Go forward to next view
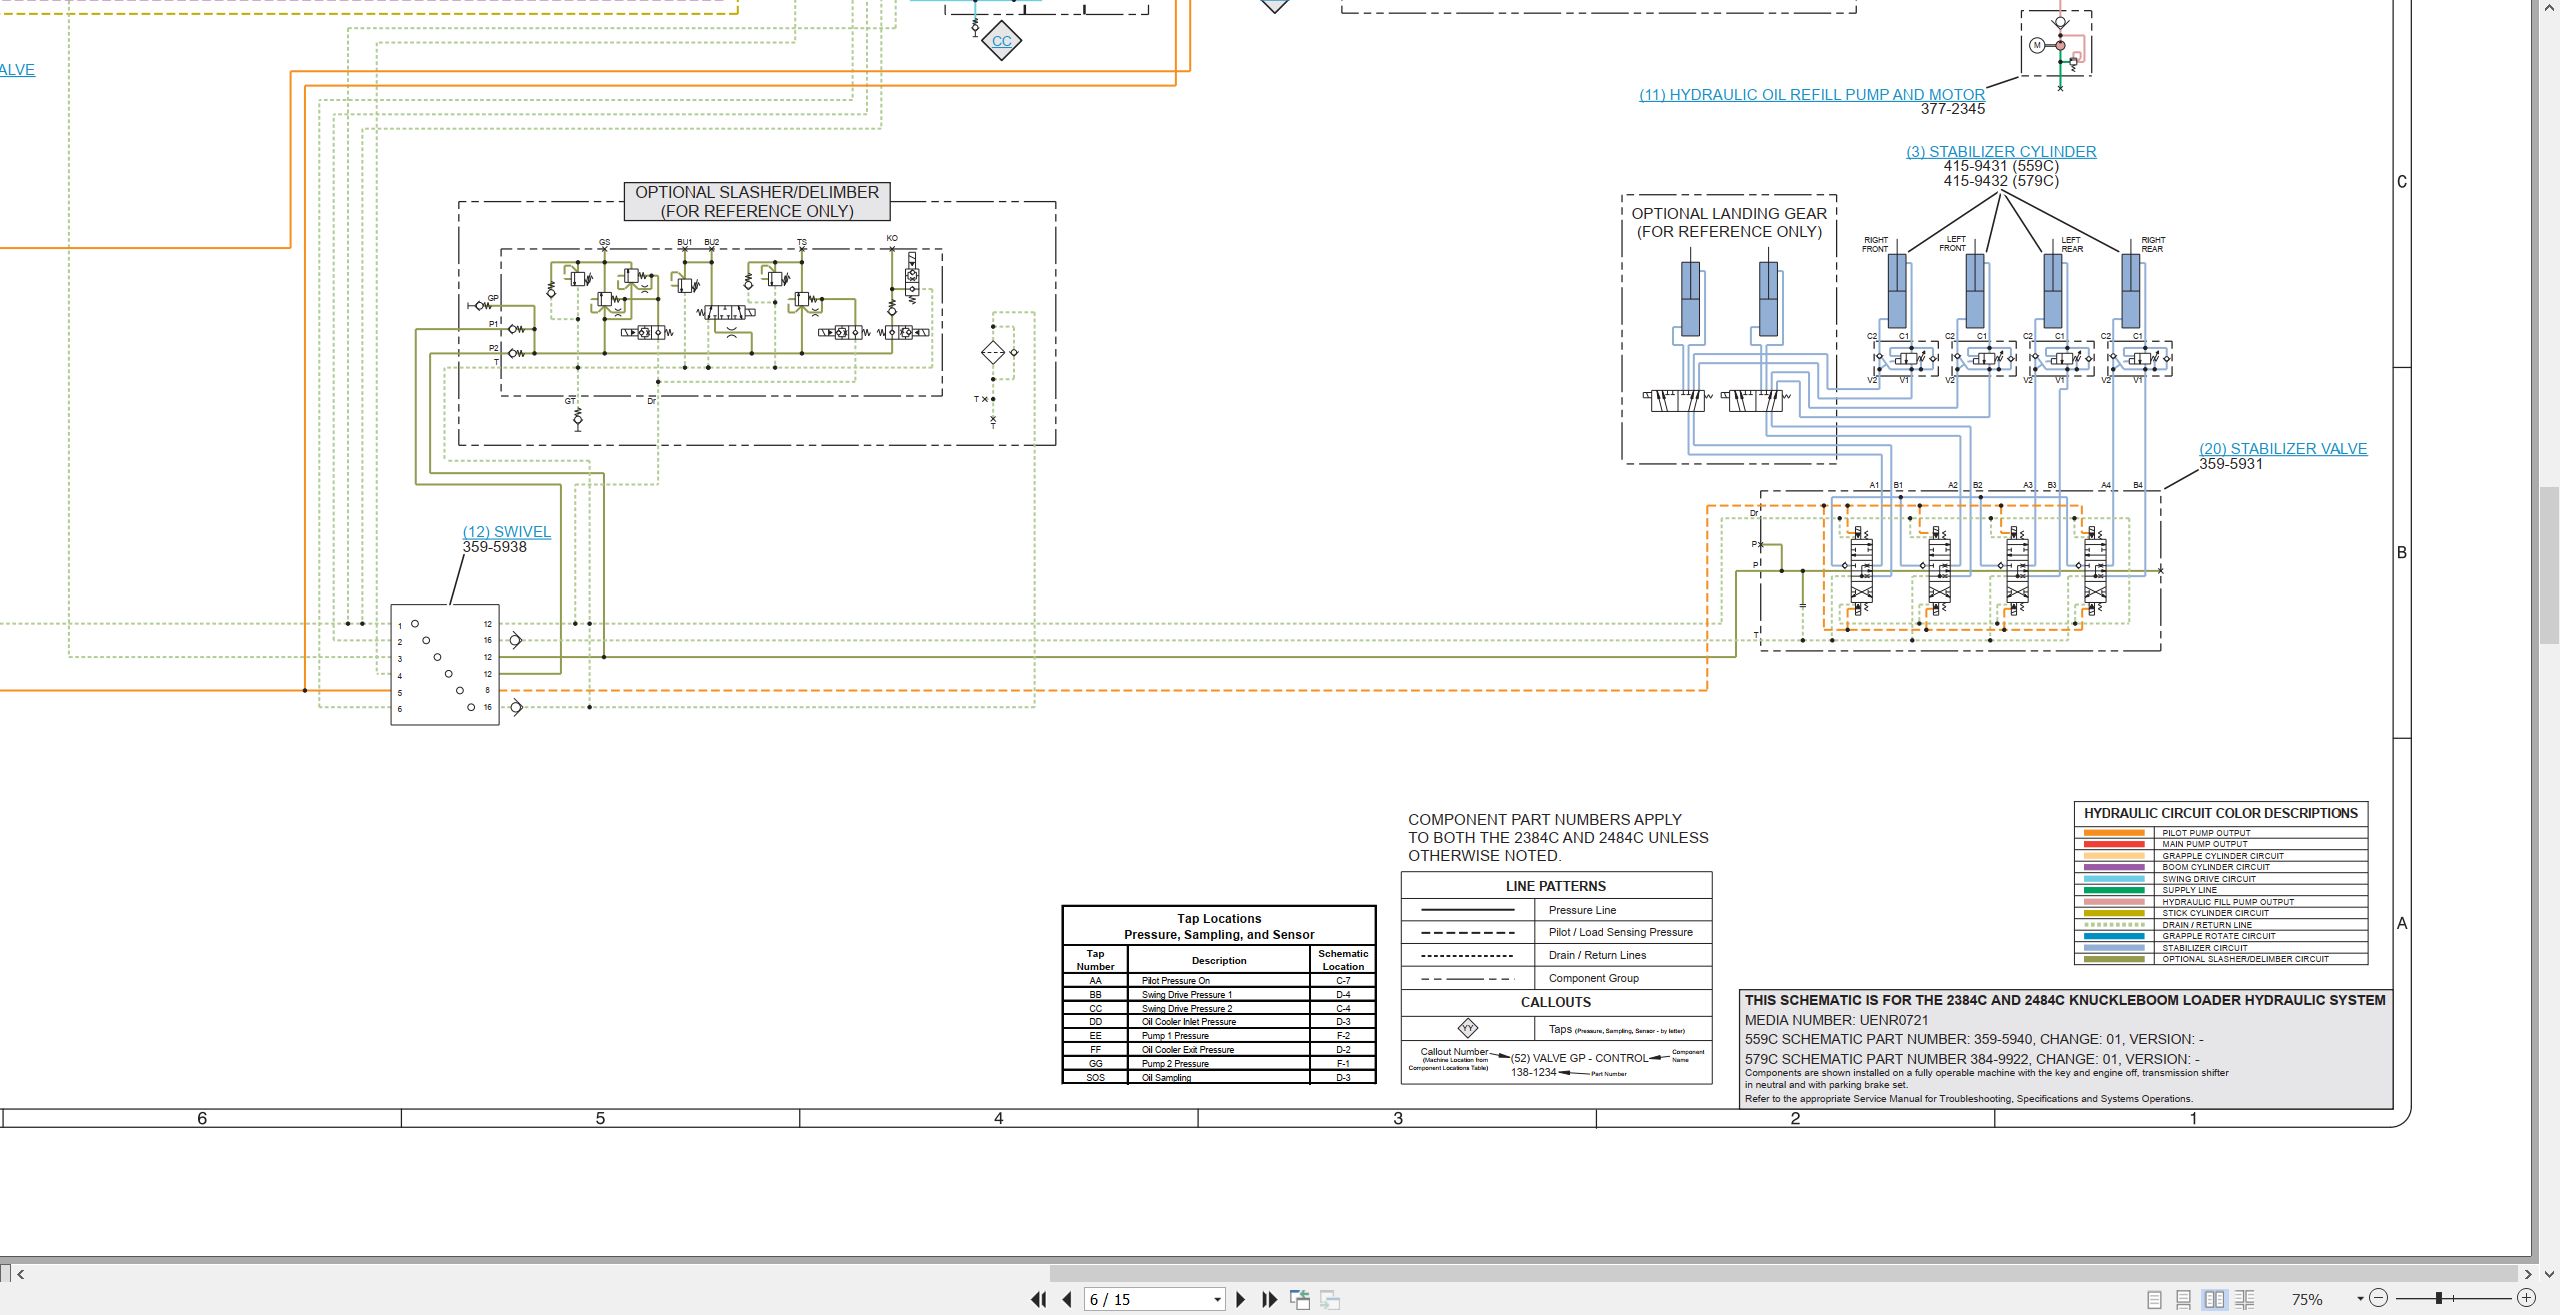2560x1315 pixels. click(x=1330, y=1299)
